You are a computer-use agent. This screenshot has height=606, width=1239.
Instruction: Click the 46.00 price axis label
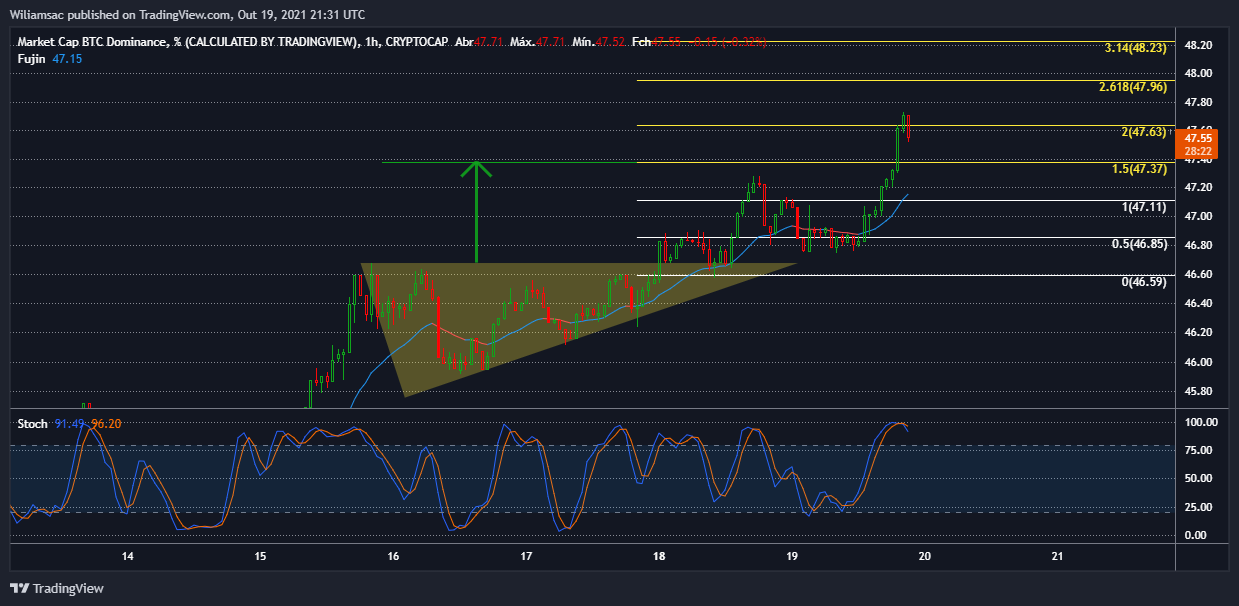1199,362
